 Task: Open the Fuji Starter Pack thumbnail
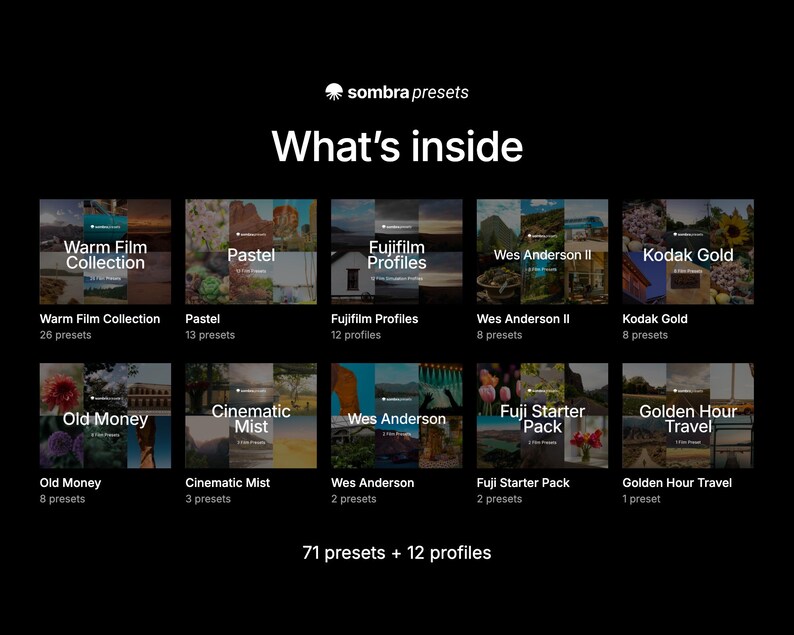click(x=542, y=416)
